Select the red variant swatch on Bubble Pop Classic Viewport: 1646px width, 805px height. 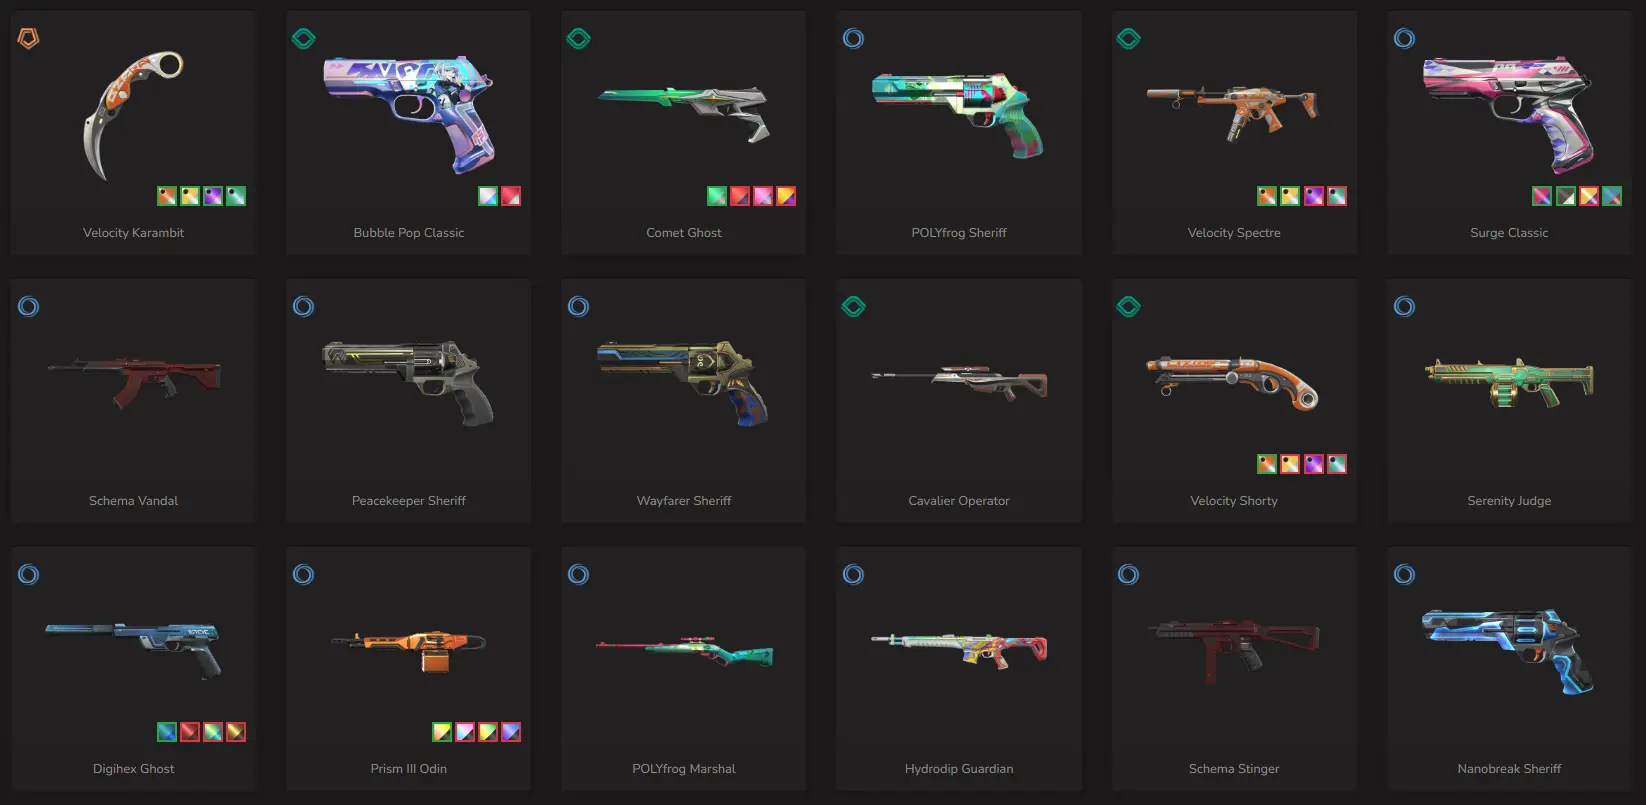point(511,196)
